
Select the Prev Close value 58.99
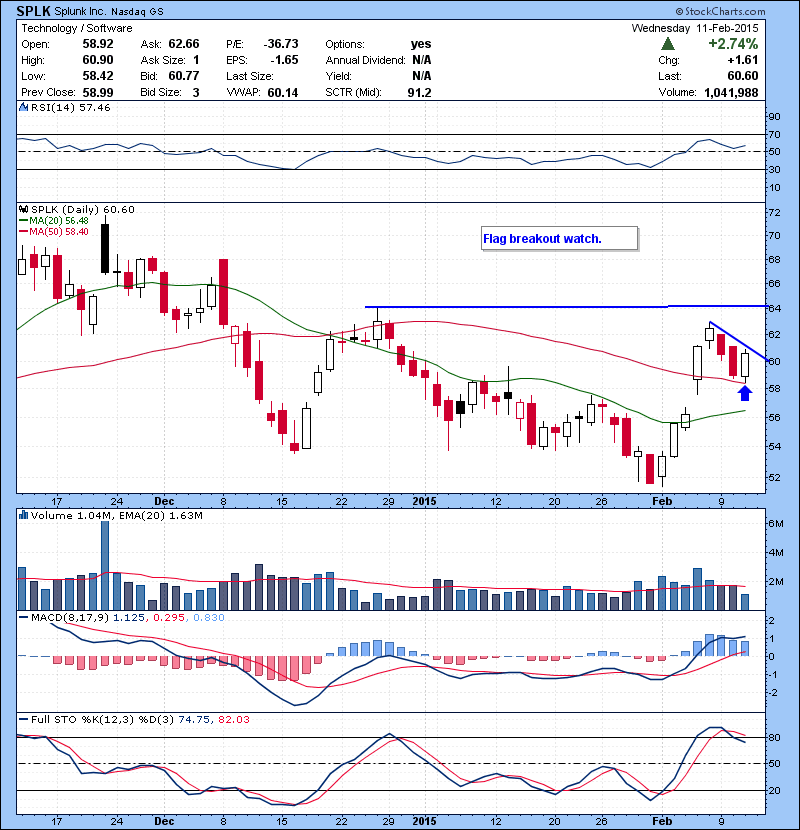pyautogui.click(x=98, y=92)
